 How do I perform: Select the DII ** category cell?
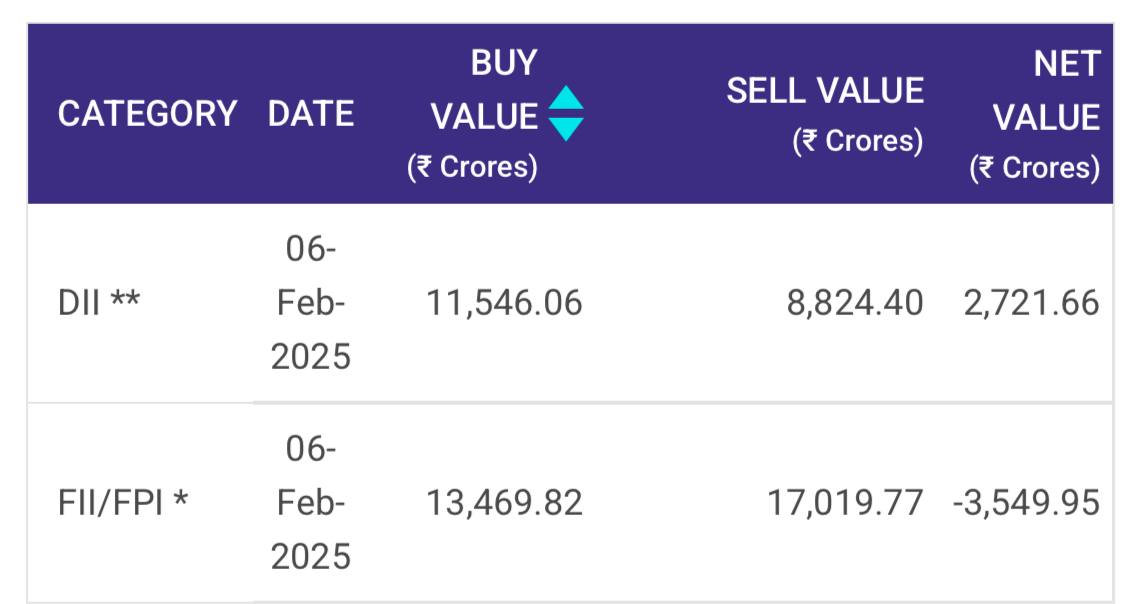pyautogui.click(x=100, y=303)
